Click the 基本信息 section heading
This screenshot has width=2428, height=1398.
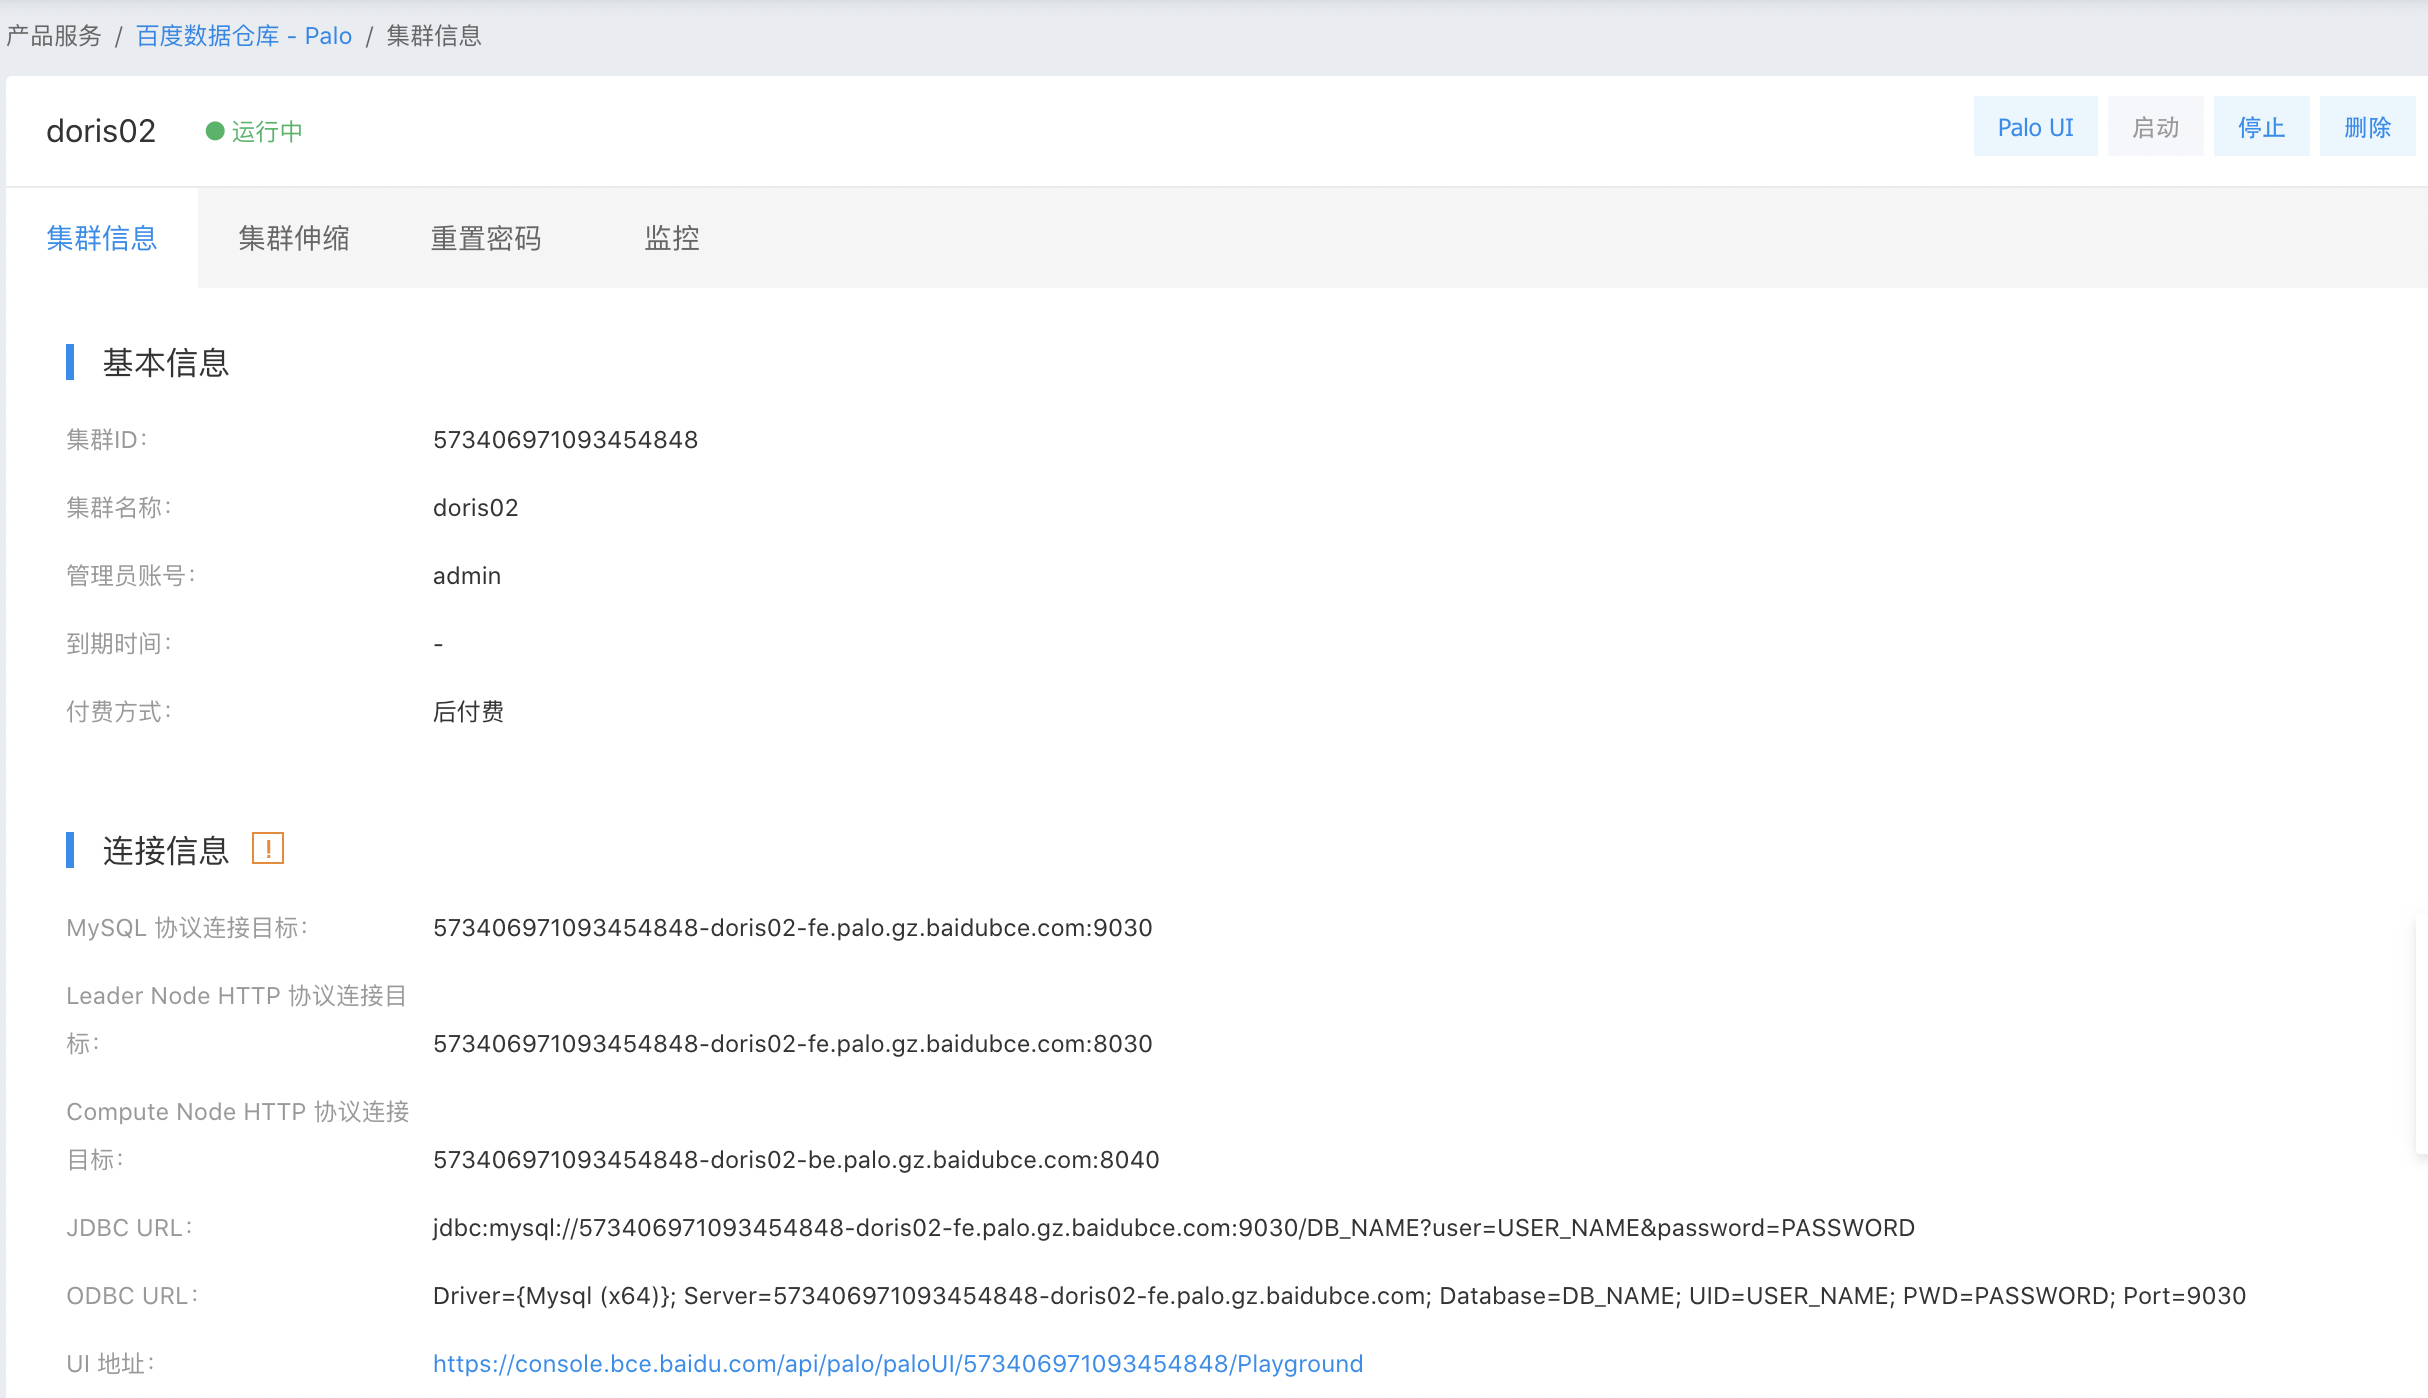tap(166, 362)
